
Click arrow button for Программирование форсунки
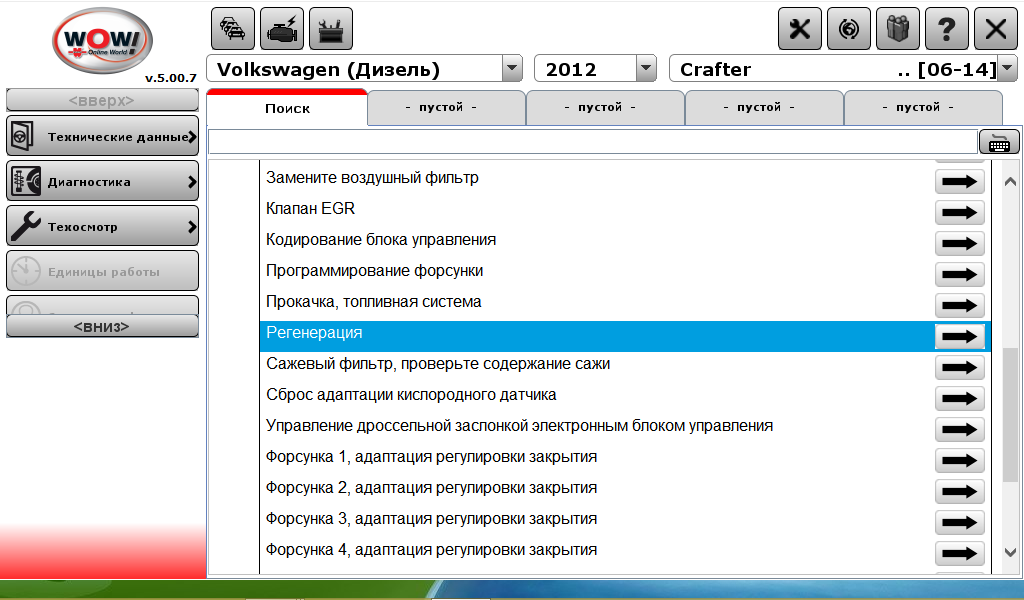pyautogui.click(x=959, y=274)
